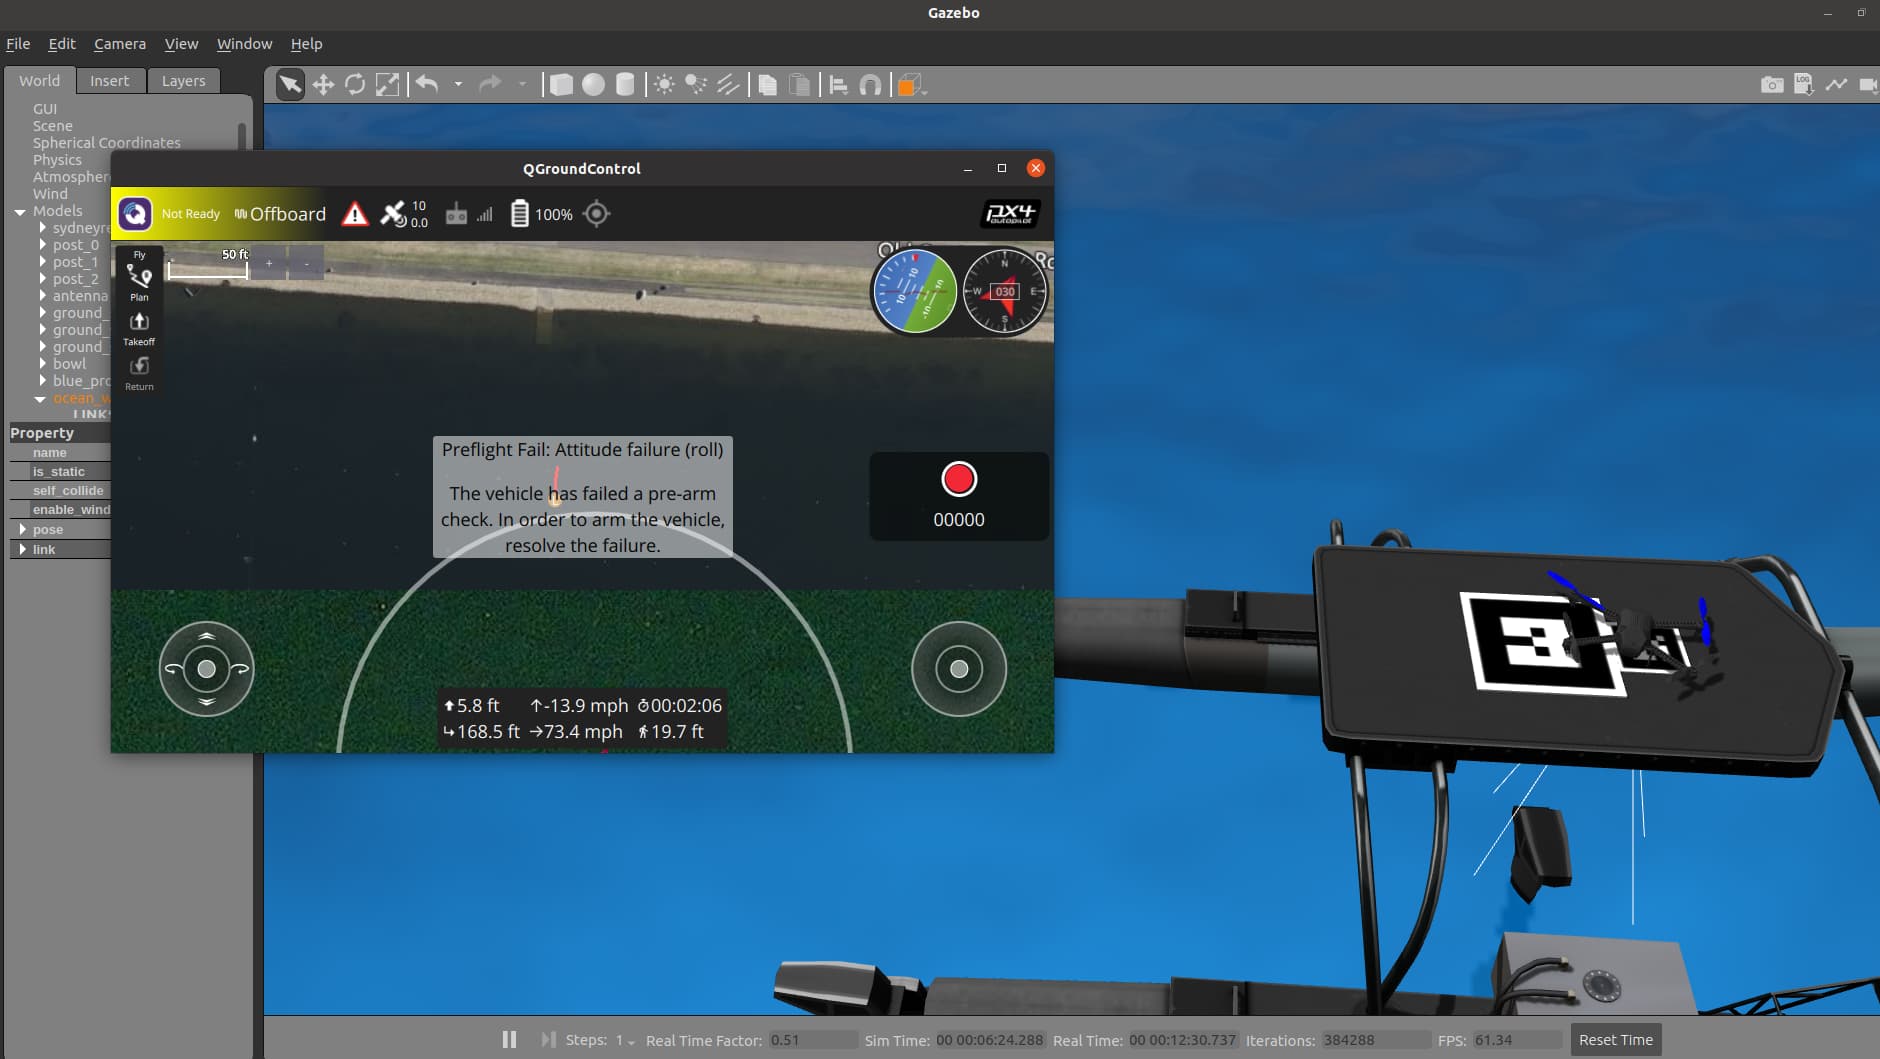Click the red warning triangle indicator
Image resolution: width=1880 pixels, height=1059 pixels.
pos(355,214)
